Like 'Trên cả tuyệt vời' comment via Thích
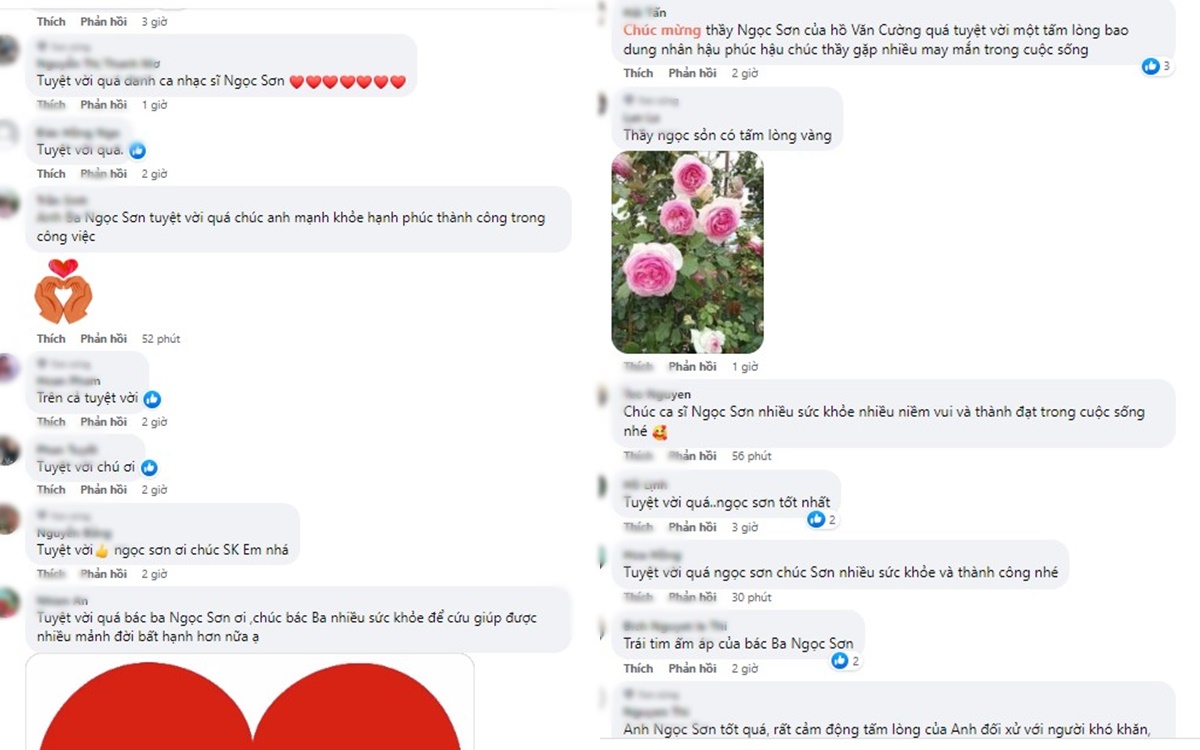 pyautogui.click(x=51, y=422)
